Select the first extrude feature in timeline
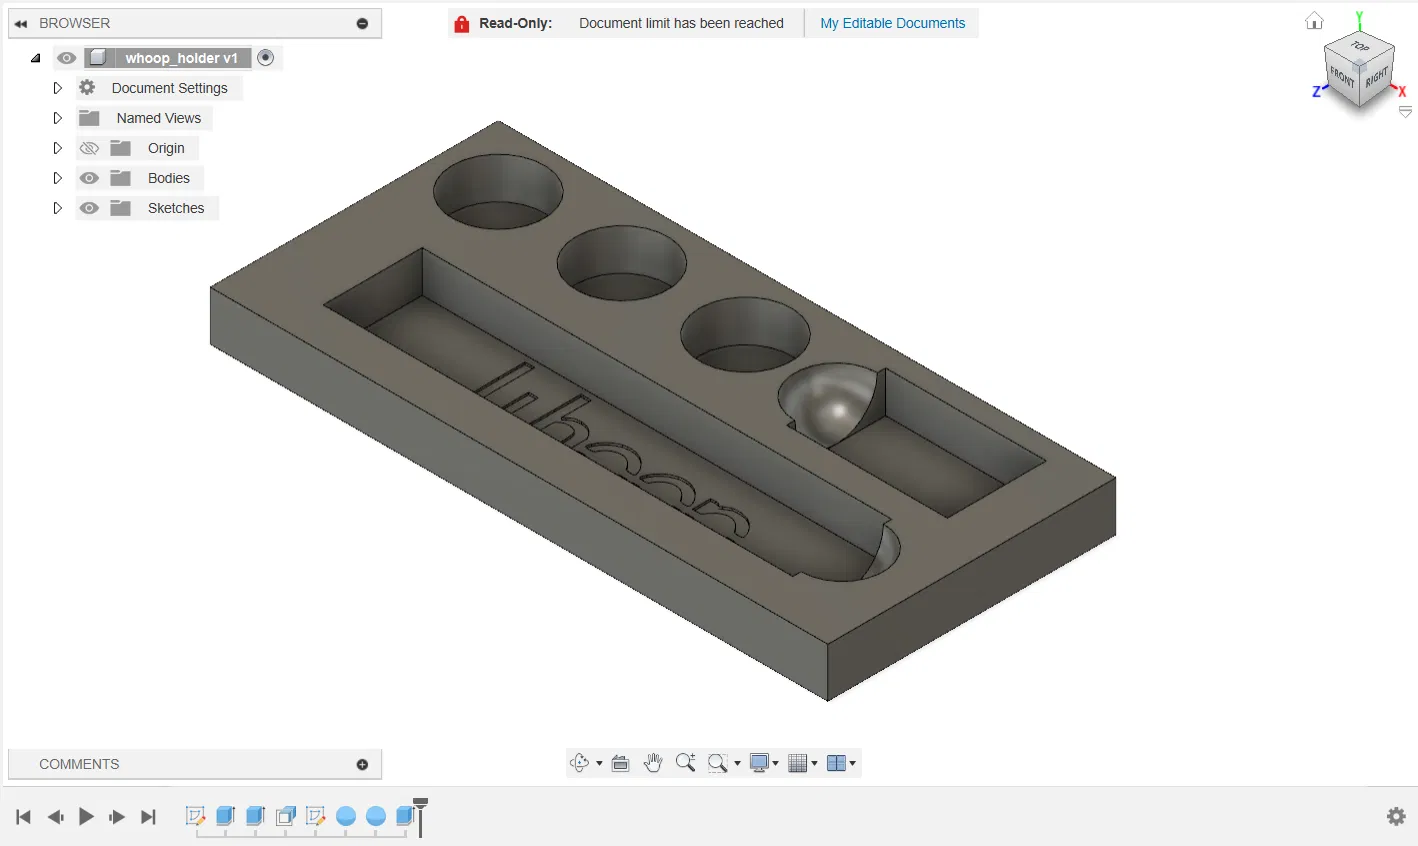 coord(226,816)
